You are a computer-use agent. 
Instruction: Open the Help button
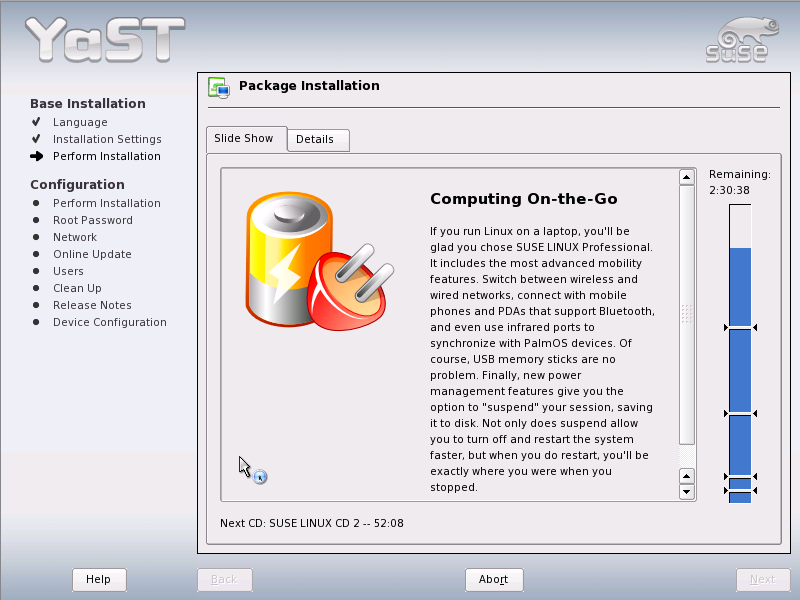coord(99,580)
